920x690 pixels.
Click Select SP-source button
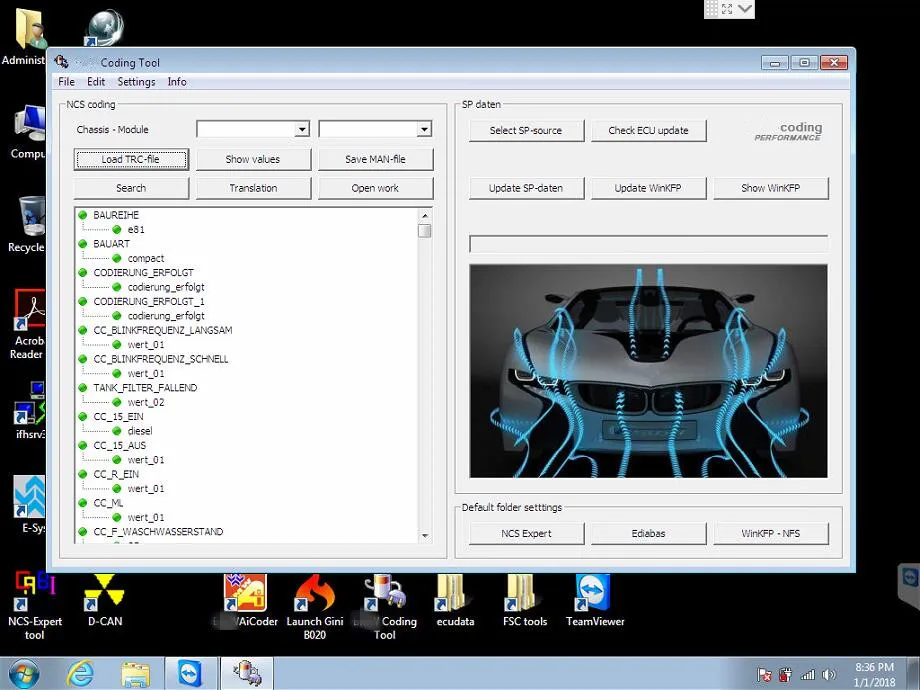(x=526, y=130)
